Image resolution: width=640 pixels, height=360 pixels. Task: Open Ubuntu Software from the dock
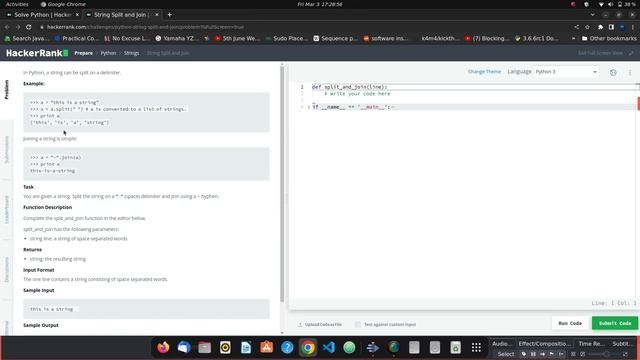(267, 347)
